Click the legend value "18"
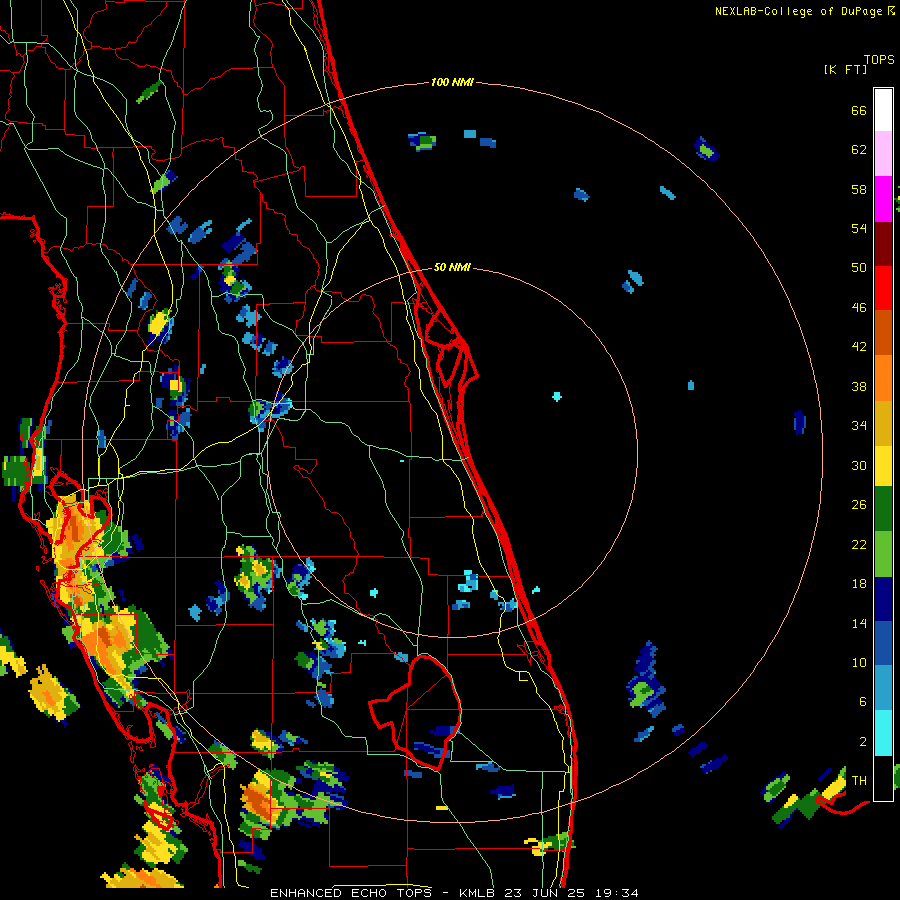Screen dimensions: 900x900 click(x=859, y=584)
